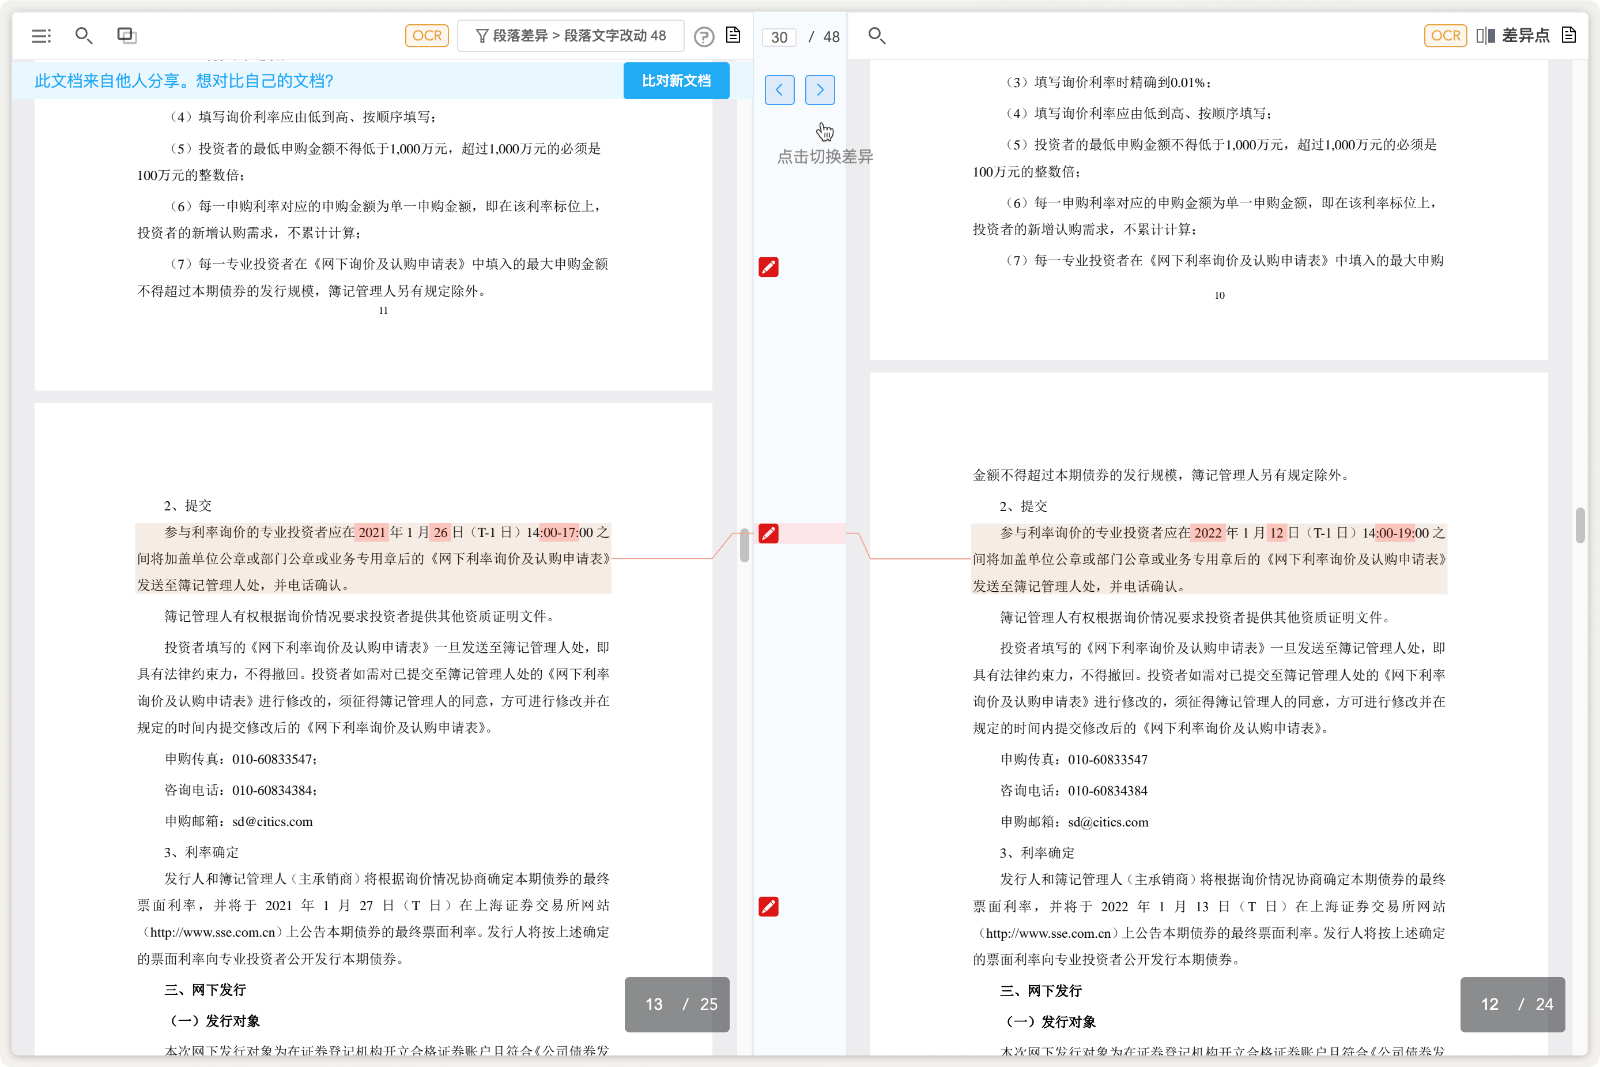This screenshot has width=1600, height=1067.
Task: Click the 比对新文档 button
Action: tap(676, 81)
